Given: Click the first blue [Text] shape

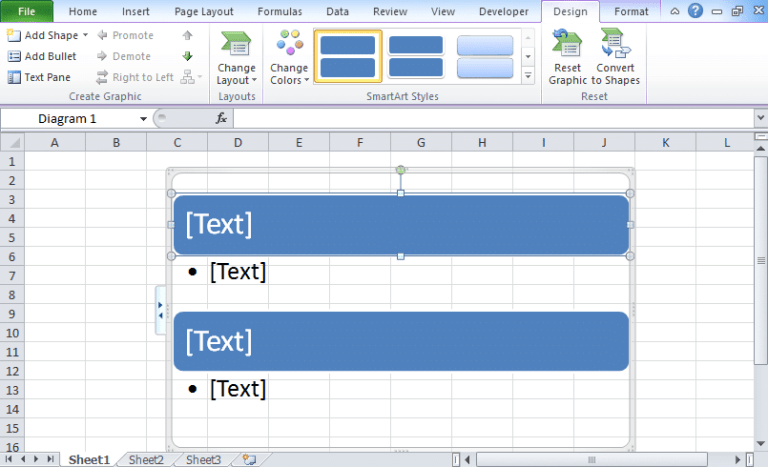Looking at the screenshot, I should (x=401, y=225).
